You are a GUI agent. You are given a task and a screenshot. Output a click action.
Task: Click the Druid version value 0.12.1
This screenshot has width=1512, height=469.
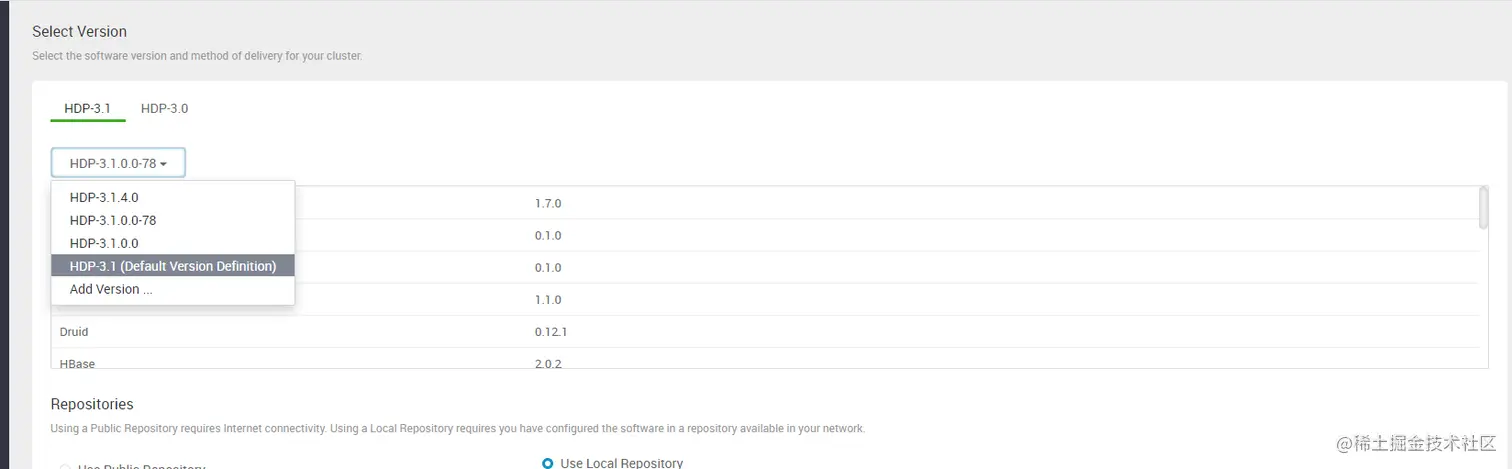tap(551, 331)
